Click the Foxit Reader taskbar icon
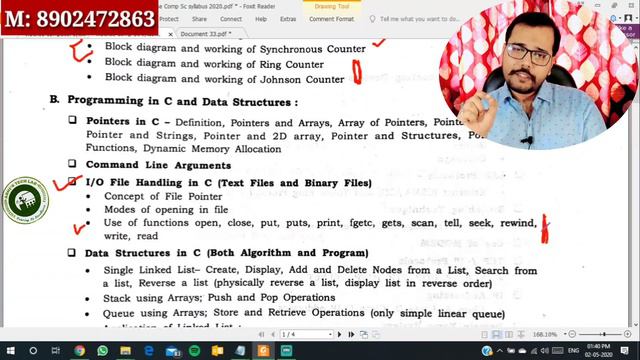The height and width of the screenshot is (360, 640). coord(263,351)
